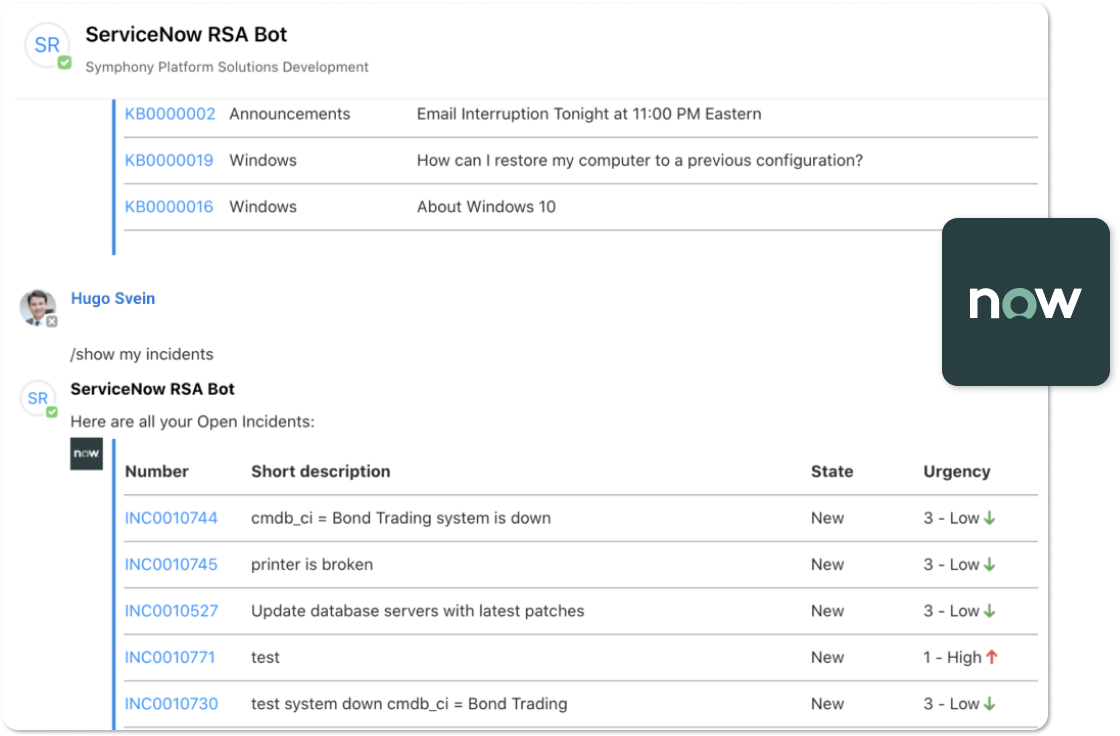Click the red up arrow on the High urgency row
Image resolution: width=1120 pixels, height=736 pixels.
pyautogui.click(x=989, y=657)
